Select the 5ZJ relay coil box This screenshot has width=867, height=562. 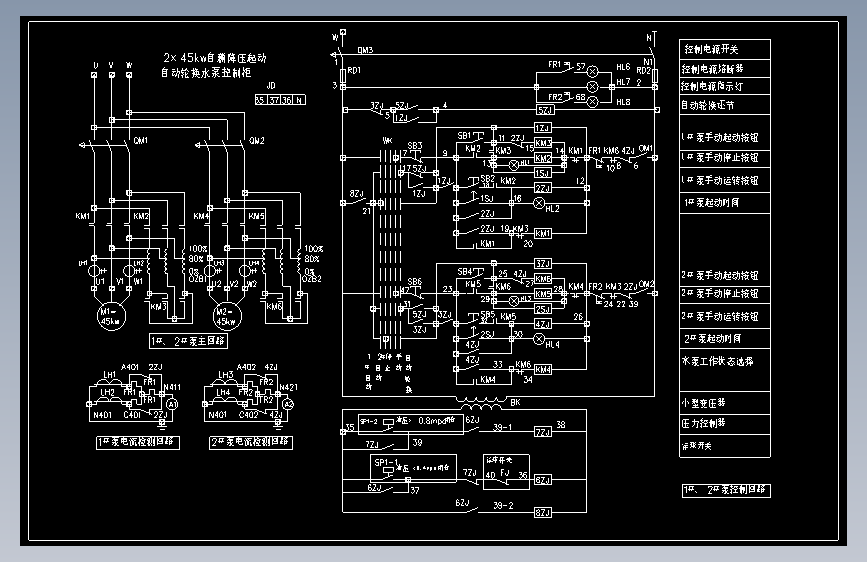click(x=545, y=110)
